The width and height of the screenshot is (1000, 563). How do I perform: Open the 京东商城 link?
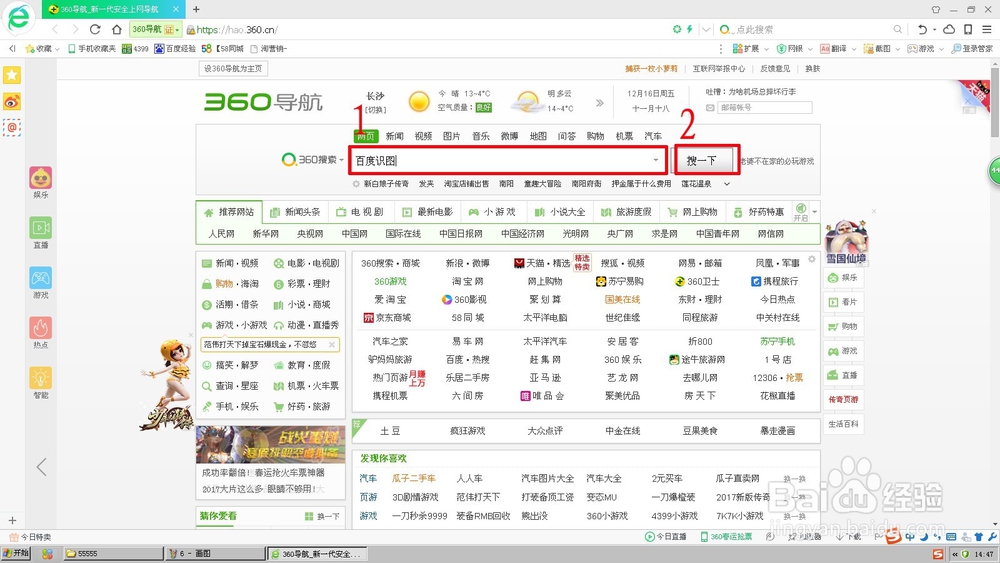pos(386,318)
